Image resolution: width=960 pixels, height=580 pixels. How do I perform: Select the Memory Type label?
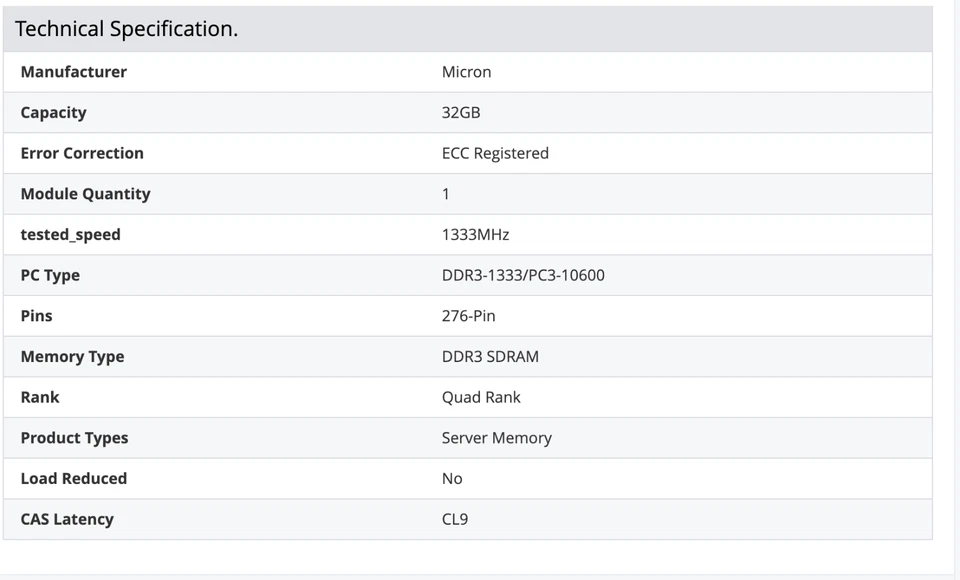(72, 356)
